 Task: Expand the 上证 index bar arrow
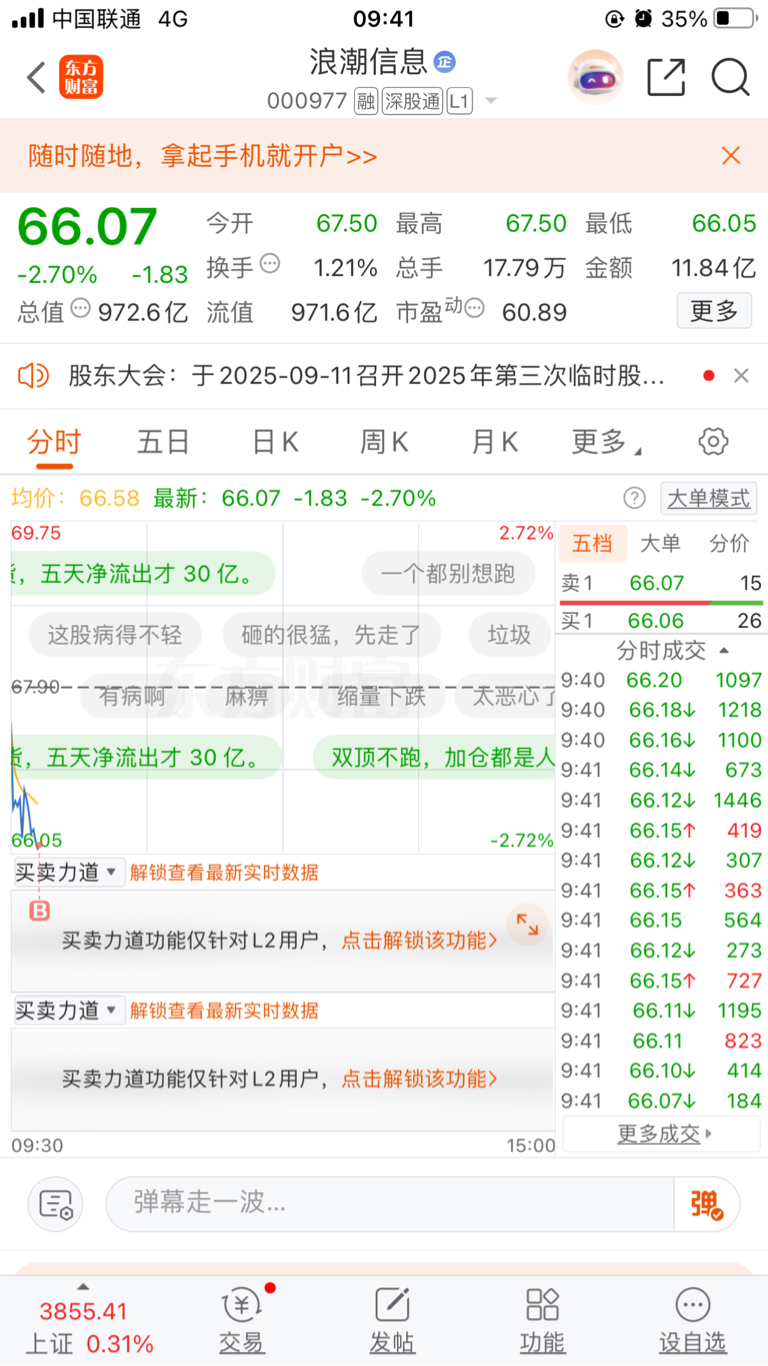[83, 1287]
